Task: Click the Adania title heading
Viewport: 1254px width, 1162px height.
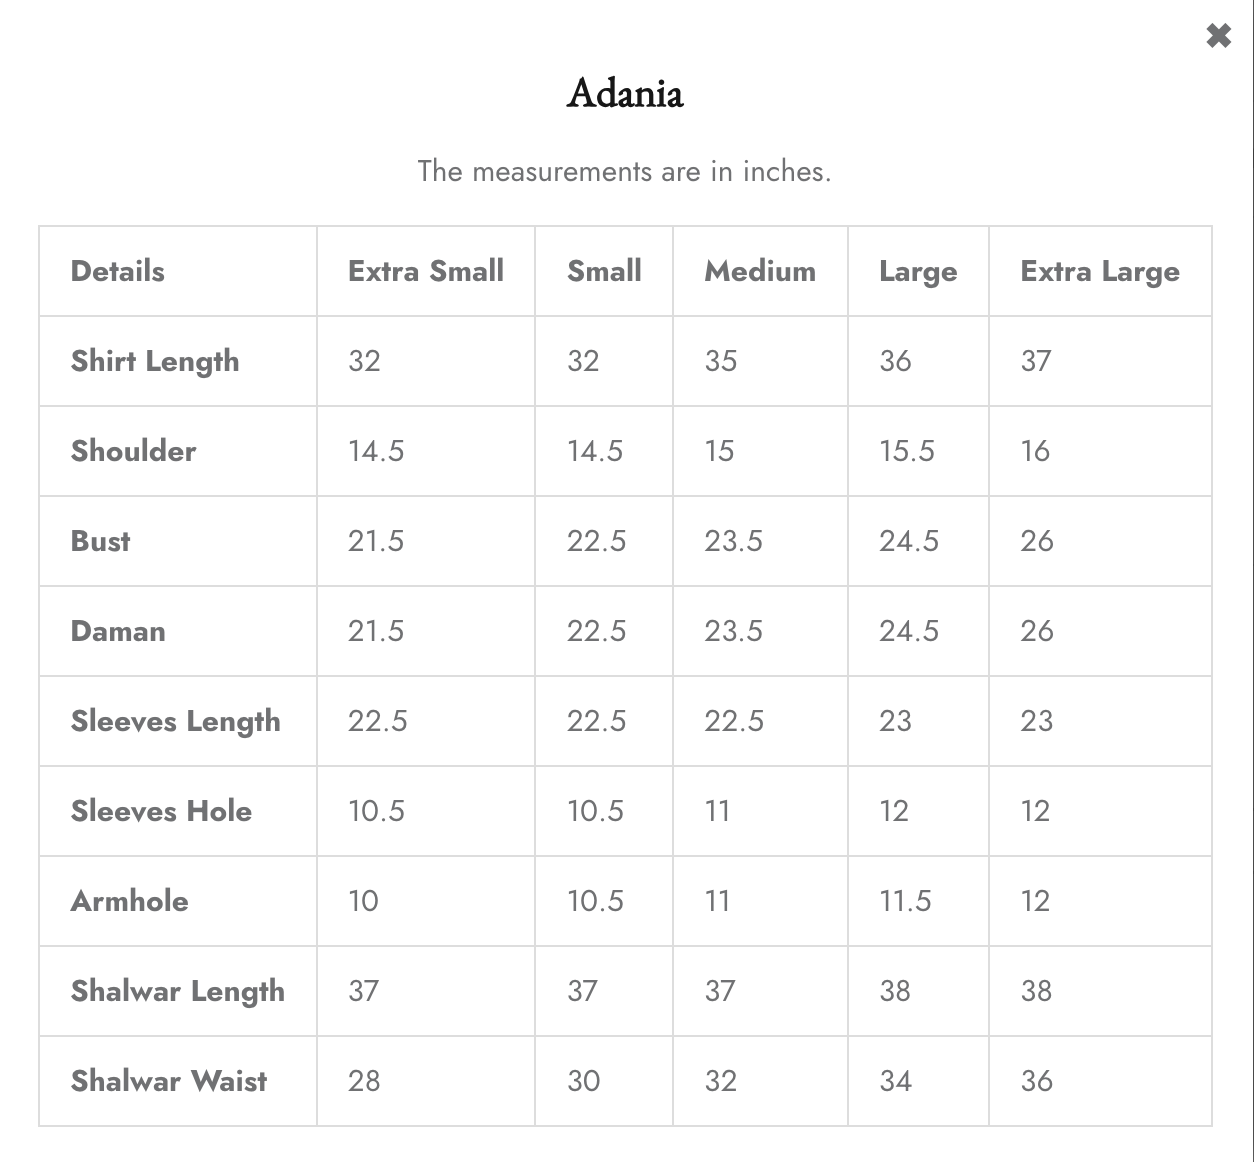Action: (x=625, y=94)
